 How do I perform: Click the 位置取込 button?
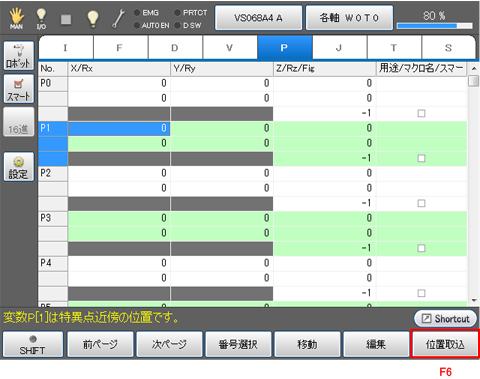pyautogui.click(x=445, y=344)
